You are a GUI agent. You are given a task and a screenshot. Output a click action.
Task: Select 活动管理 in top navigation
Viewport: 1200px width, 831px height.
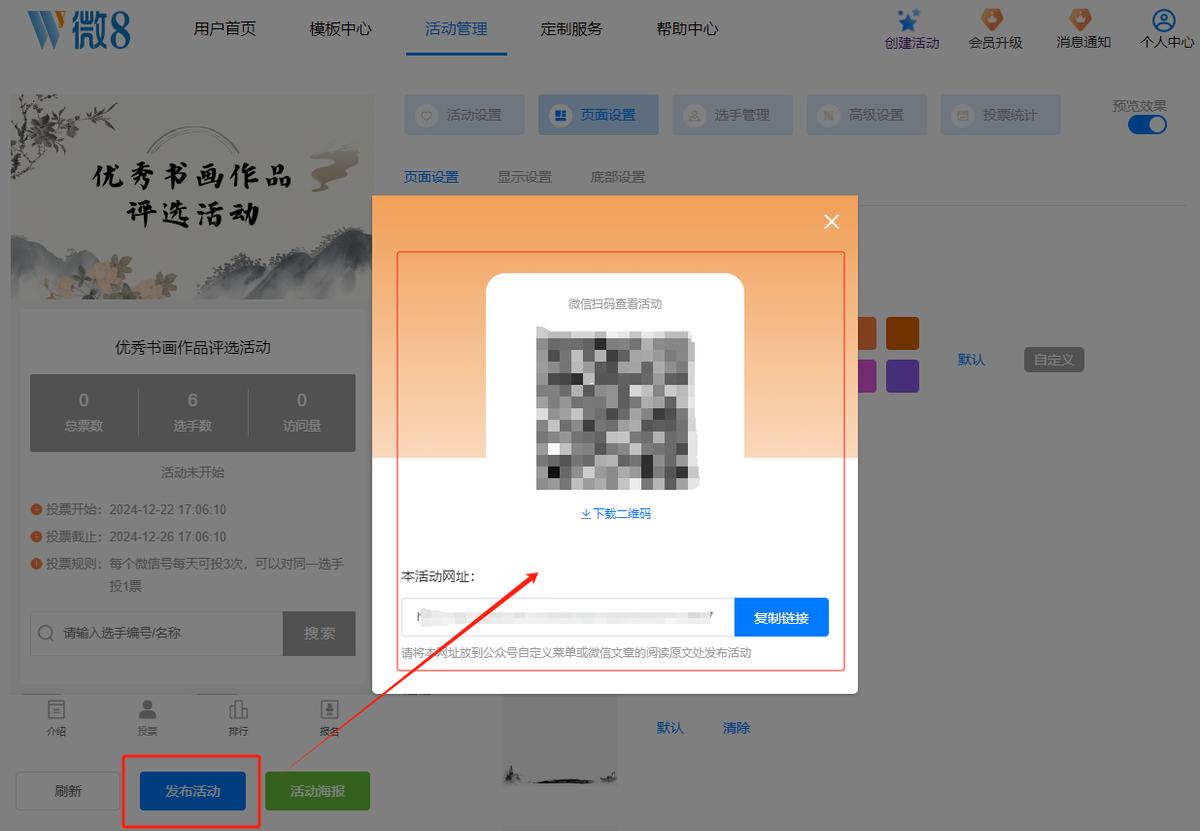tap(457, 29)
